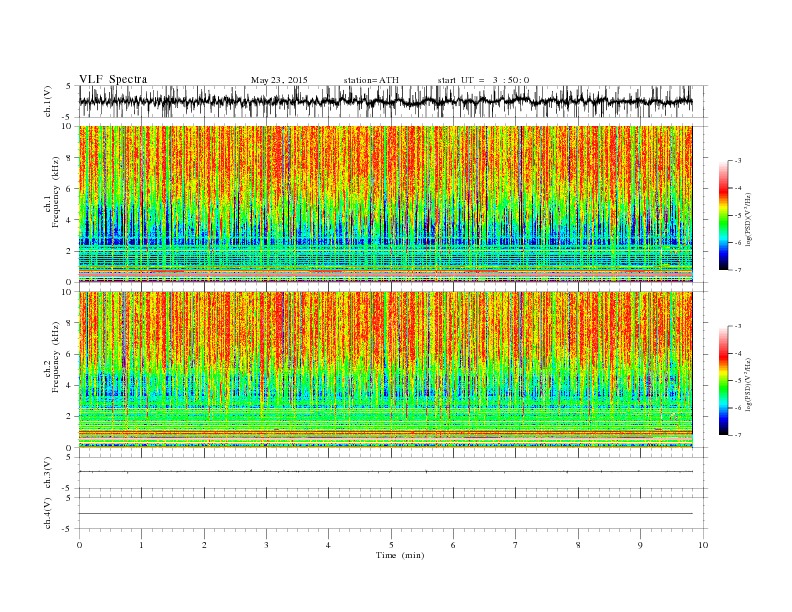The image size is (792, 612).
Task: Select the date text "May 23, 2015"
Action: click(x=279, y=80)
